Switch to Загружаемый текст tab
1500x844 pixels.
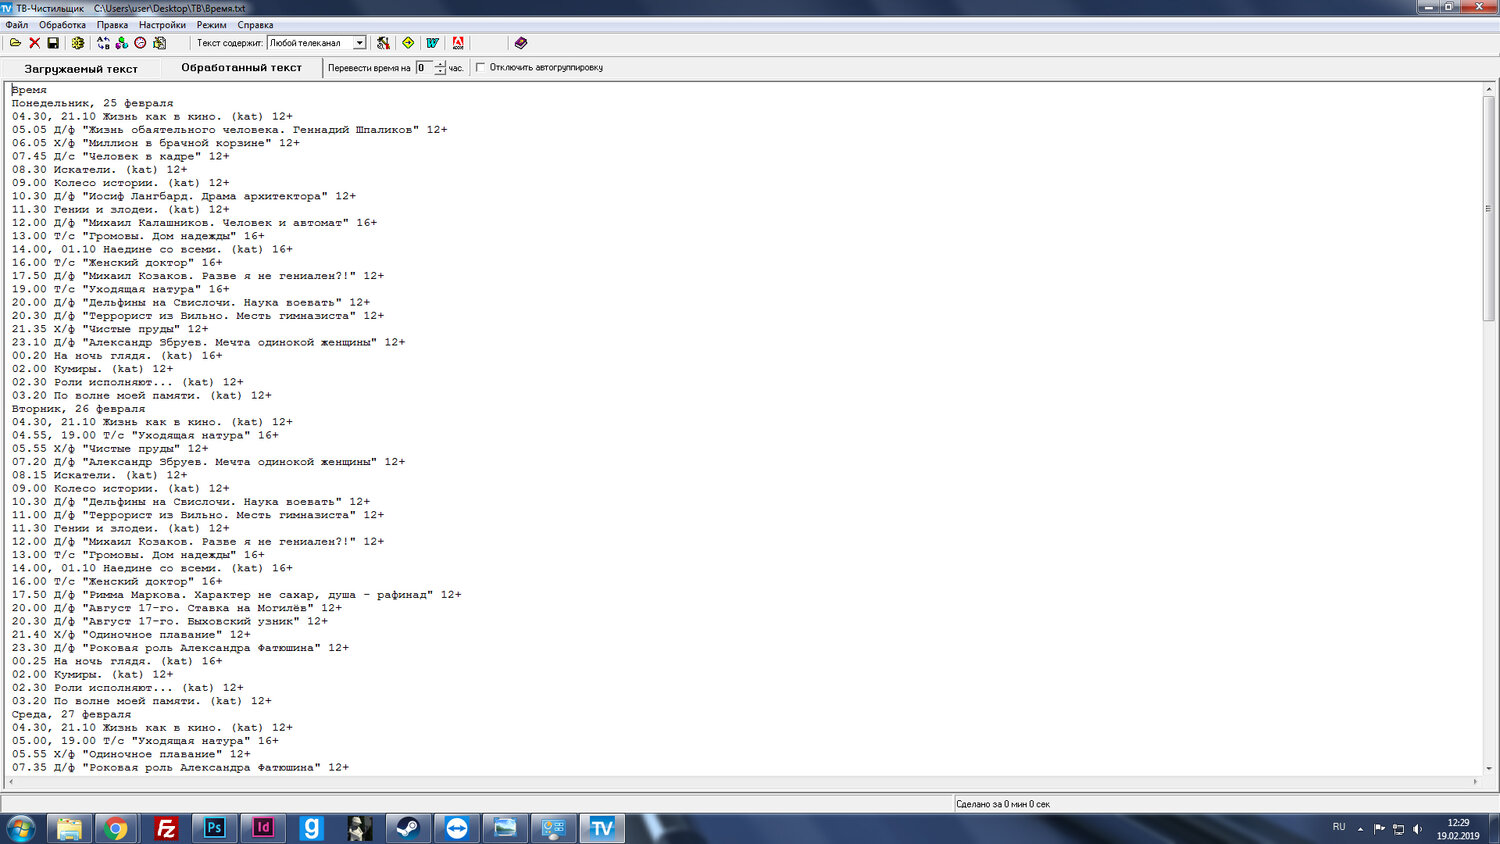pyautogui.click(x=81, y=69)
